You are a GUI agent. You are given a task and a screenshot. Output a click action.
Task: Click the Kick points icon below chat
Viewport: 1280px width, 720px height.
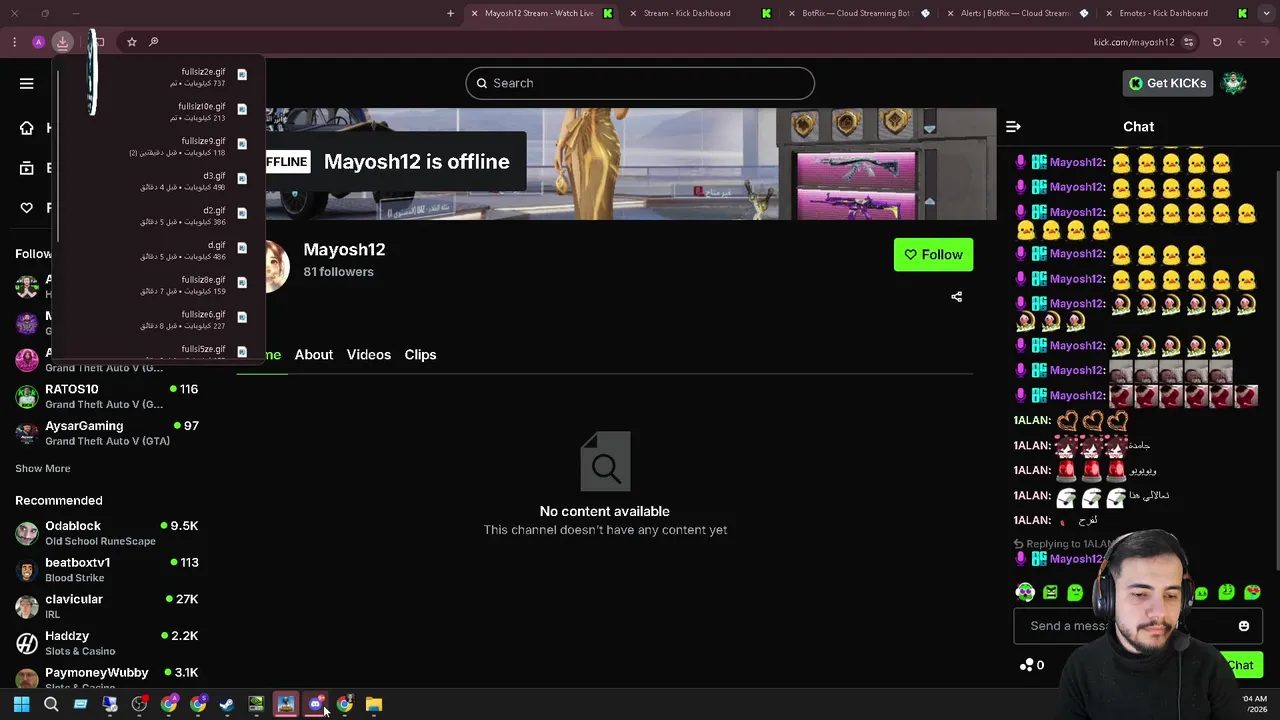click(x=1026, y=665)
